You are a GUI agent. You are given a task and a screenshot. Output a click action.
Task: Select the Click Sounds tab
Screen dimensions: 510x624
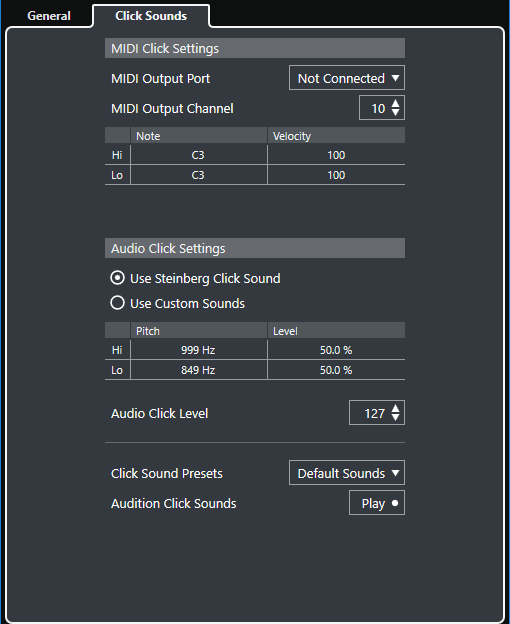tap(151, 16)
